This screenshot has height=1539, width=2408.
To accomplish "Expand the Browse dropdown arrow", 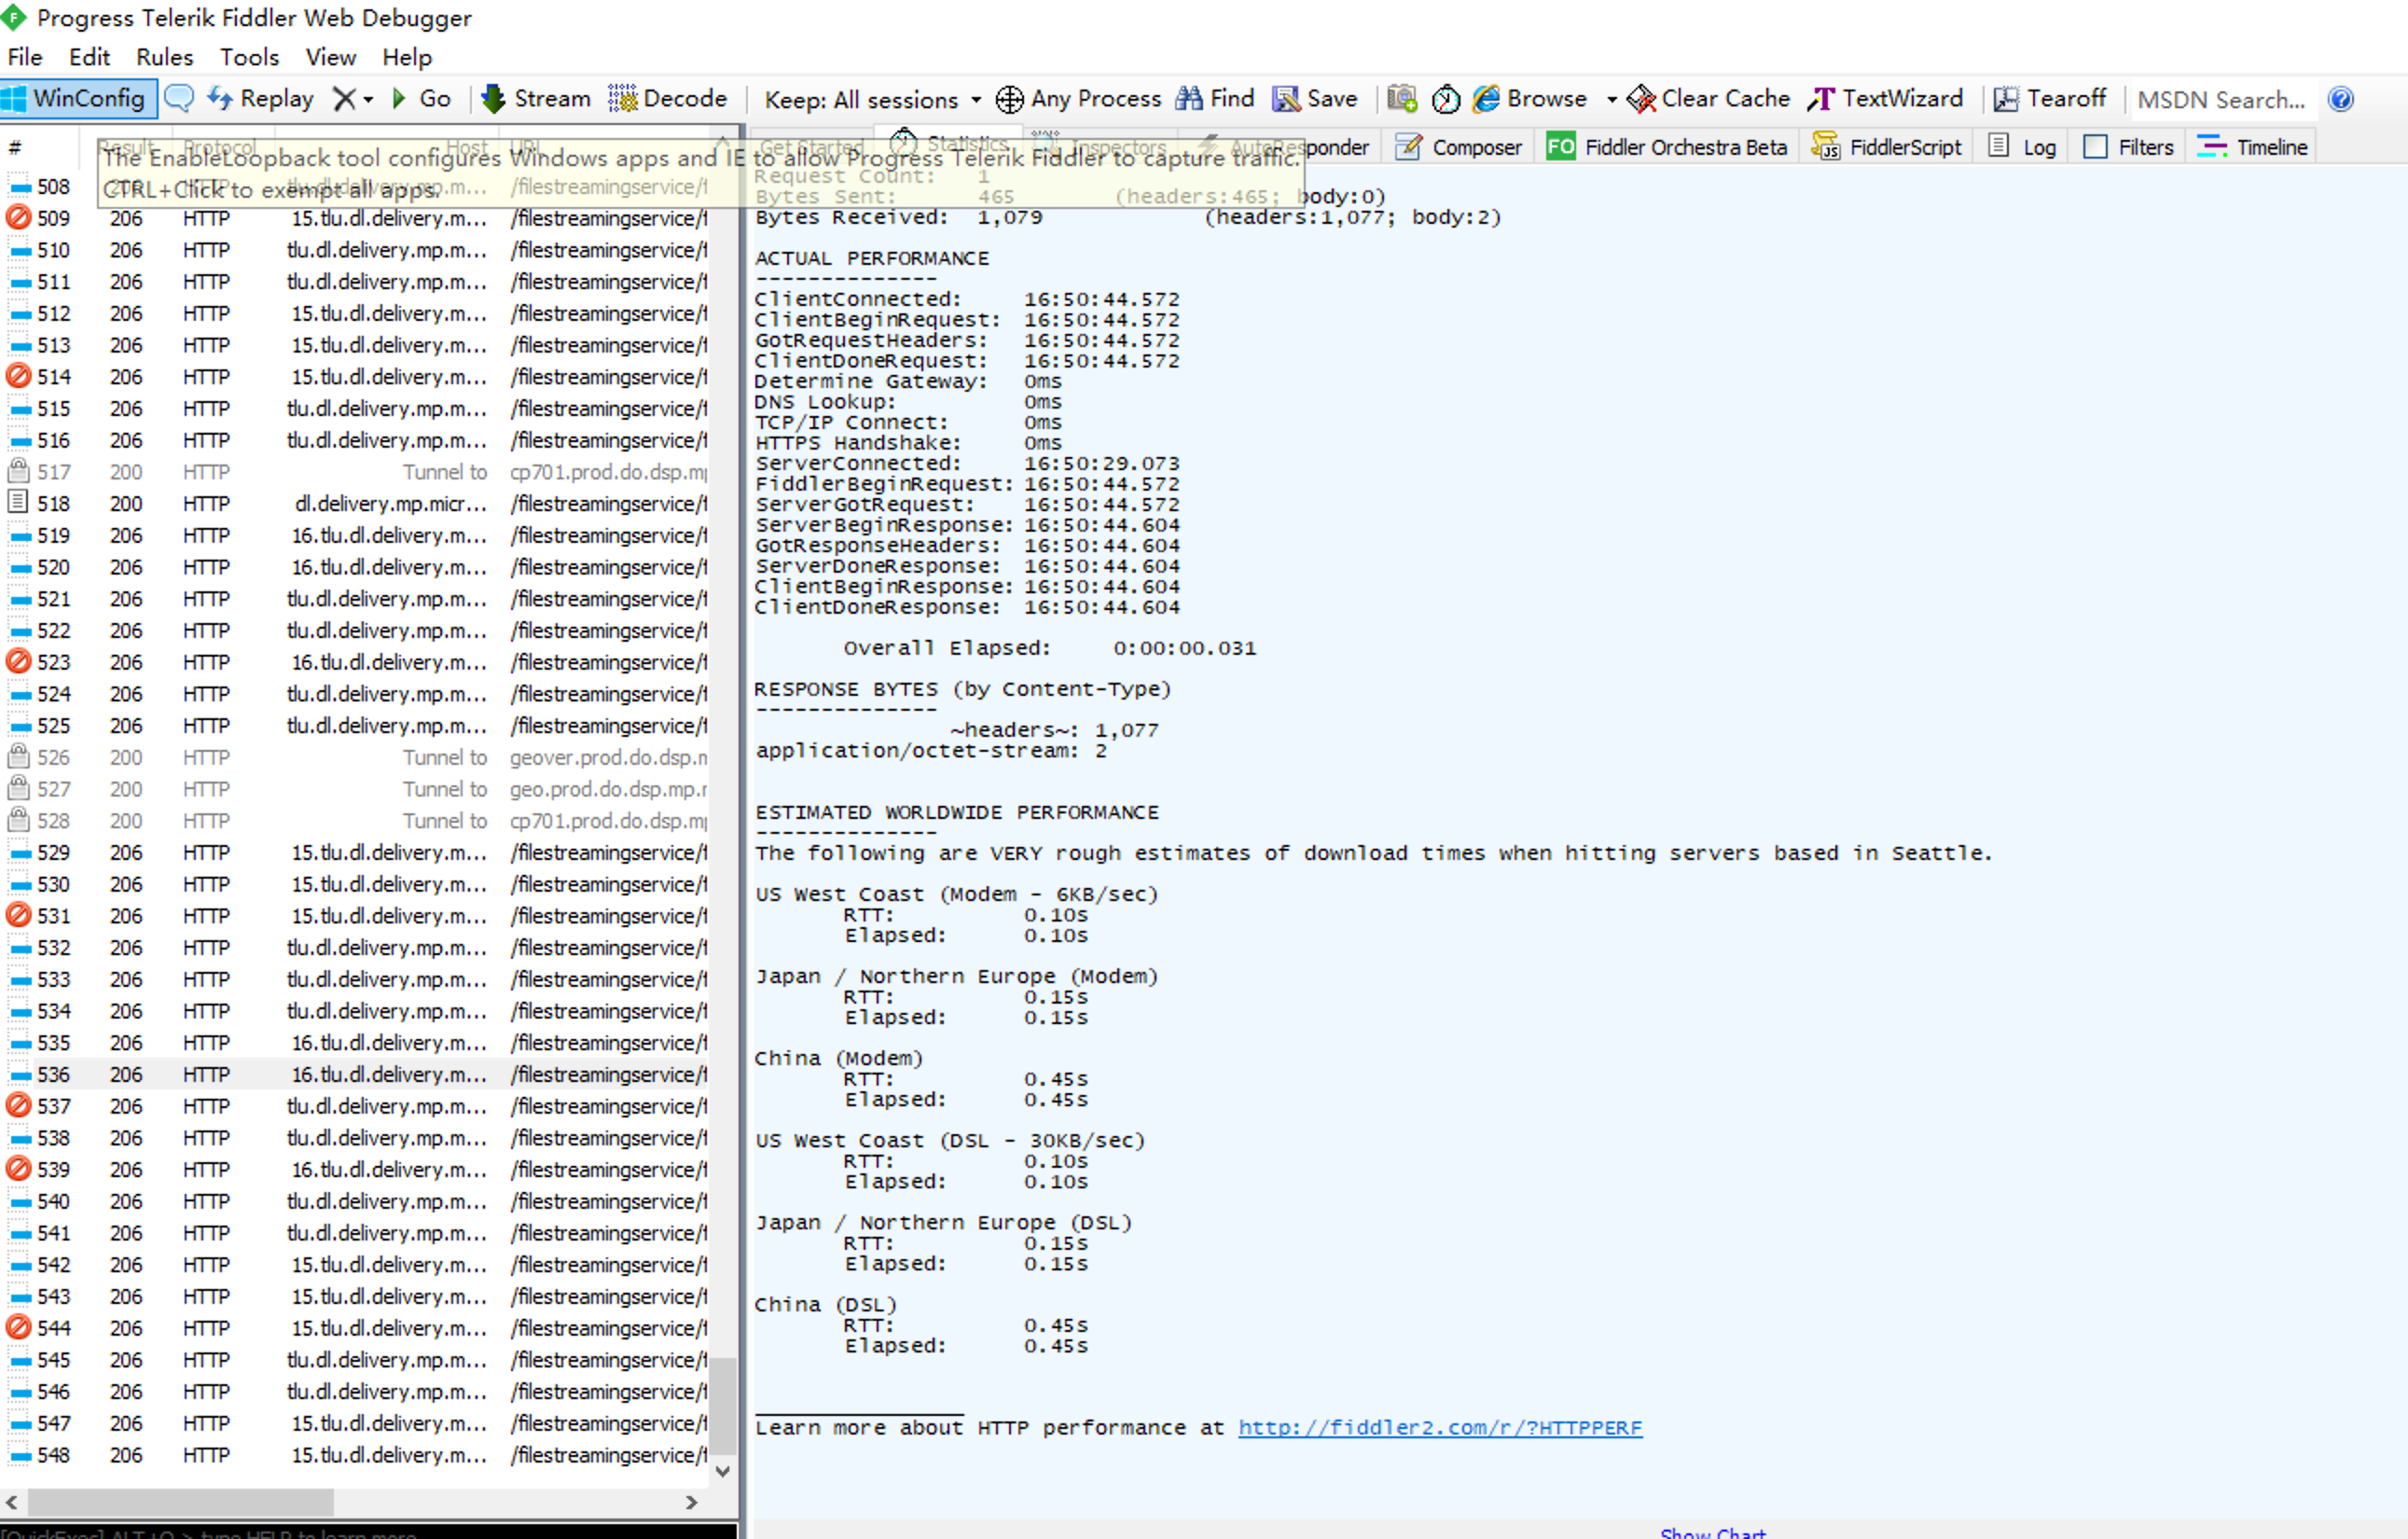I will pyautogui.click(x=1611, y=99).
